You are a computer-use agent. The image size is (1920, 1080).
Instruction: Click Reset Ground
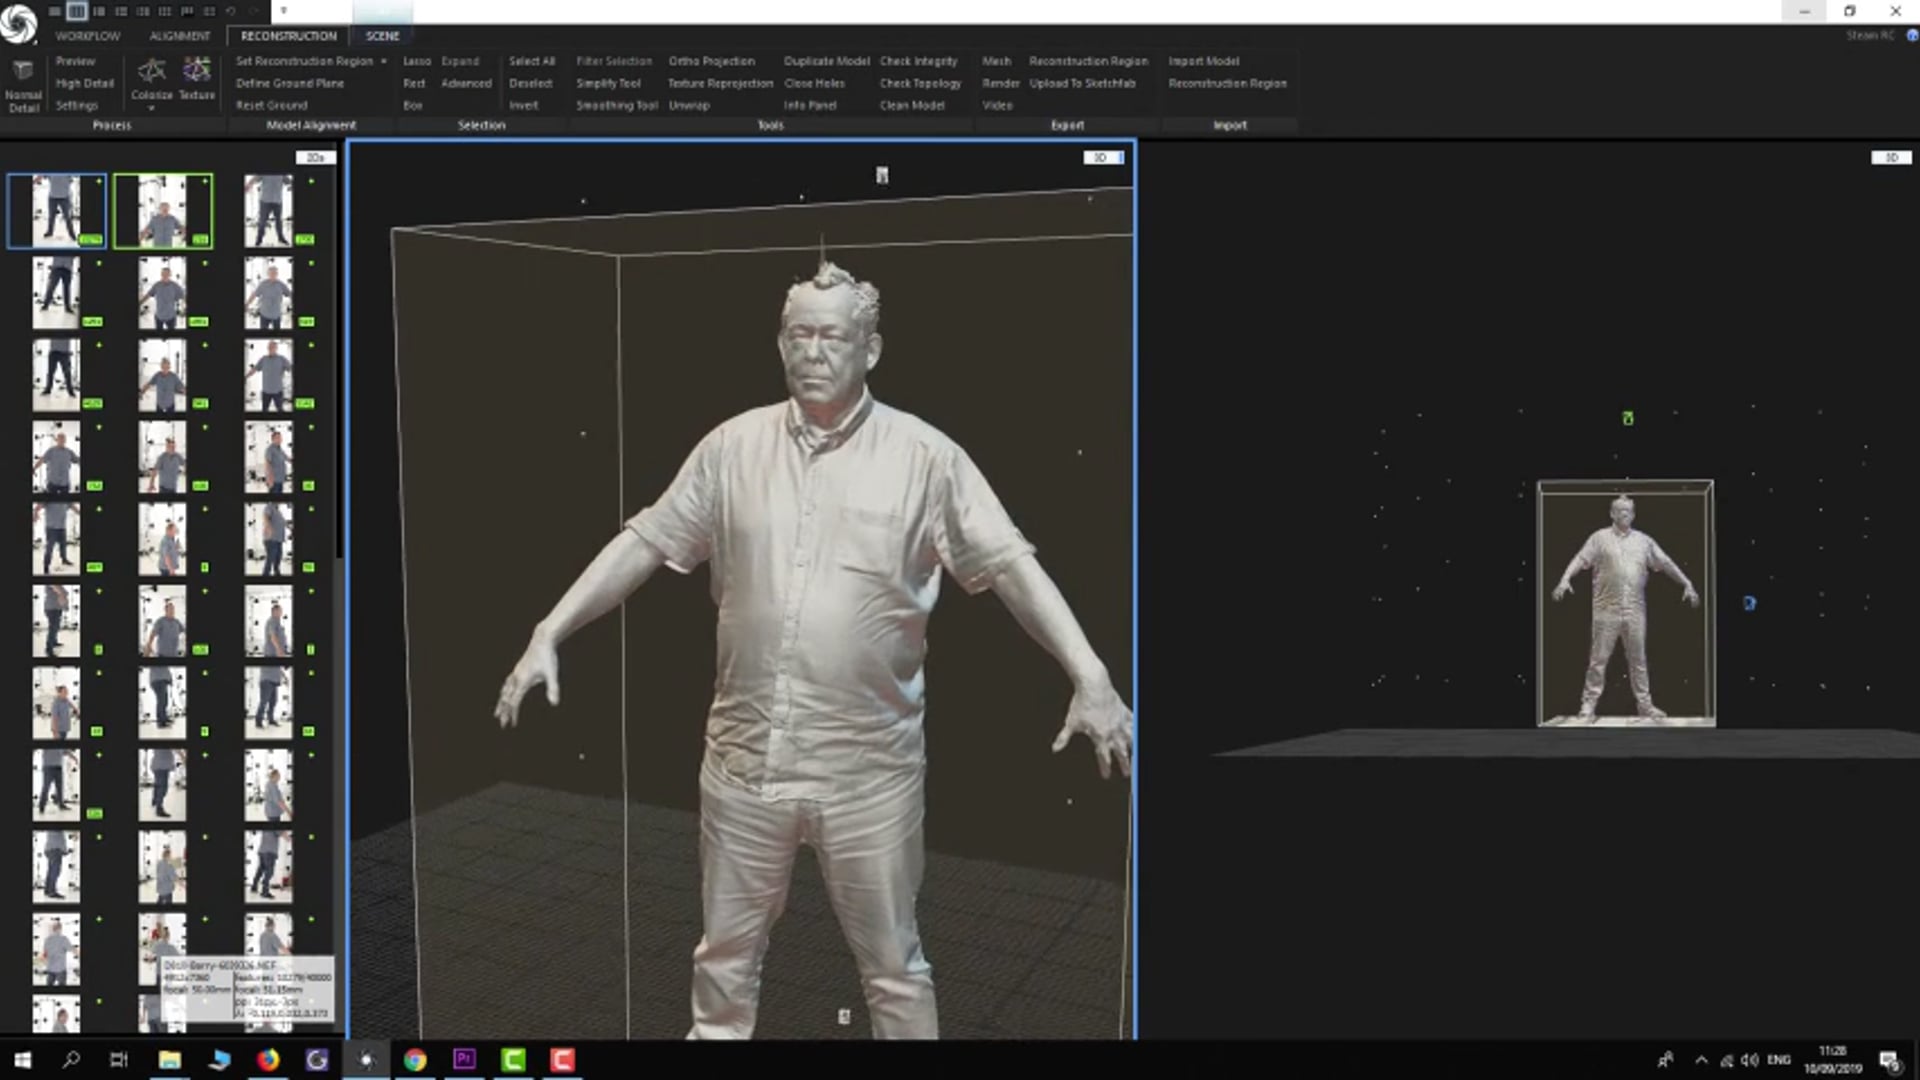tap(272, 105)
